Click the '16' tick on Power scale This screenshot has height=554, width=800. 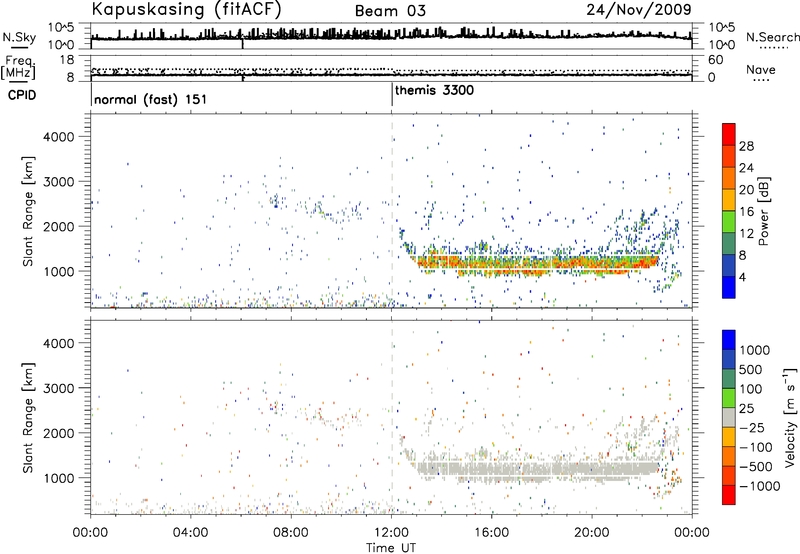[x=746, y=212]
